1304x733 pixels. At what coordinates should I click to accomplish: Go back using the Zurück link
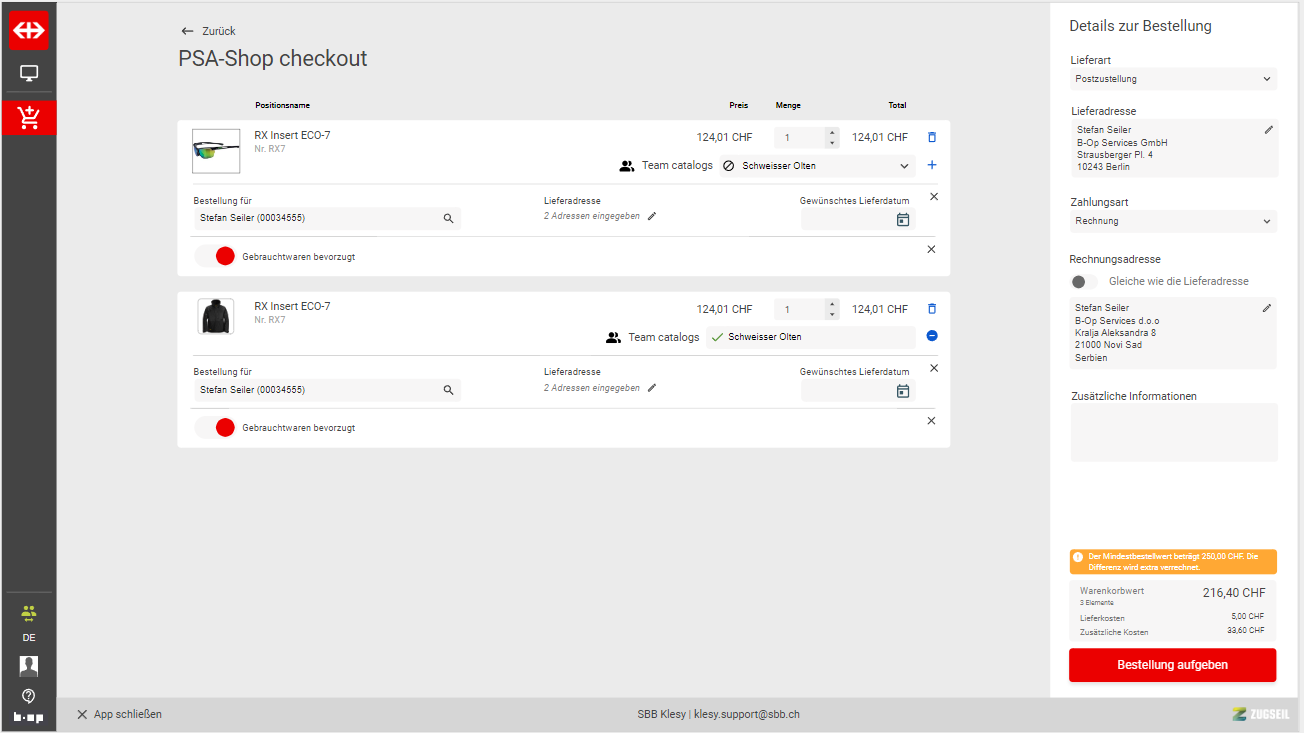tap(208, 31)
